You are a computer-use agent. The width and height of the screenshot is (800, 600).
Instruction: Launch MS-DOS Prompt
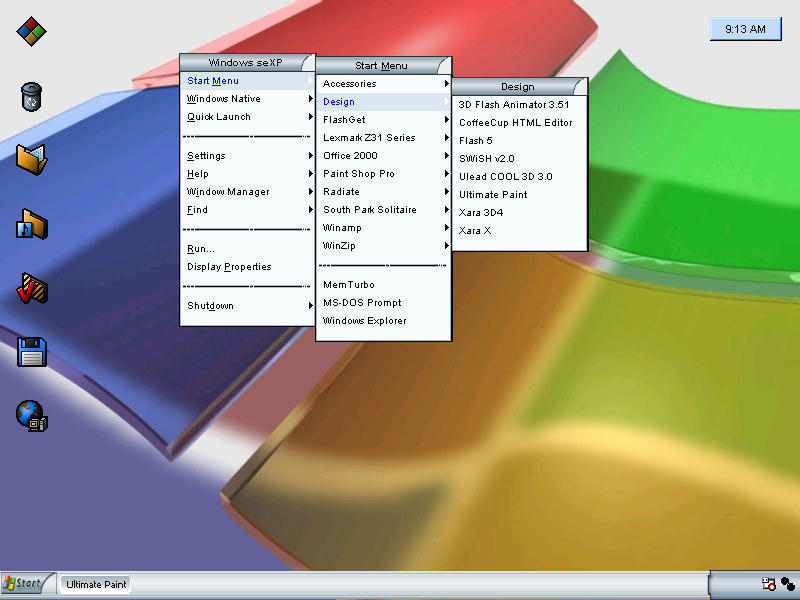383,303
